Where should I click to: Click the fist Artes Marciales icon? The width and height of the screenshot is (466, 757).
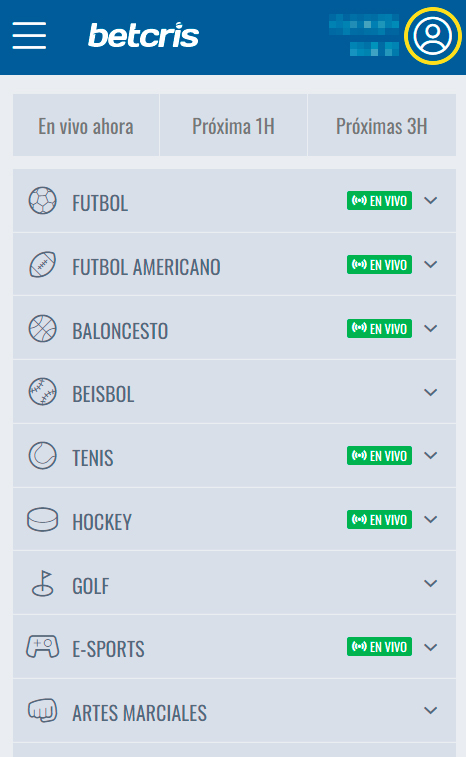click(42, 710)
